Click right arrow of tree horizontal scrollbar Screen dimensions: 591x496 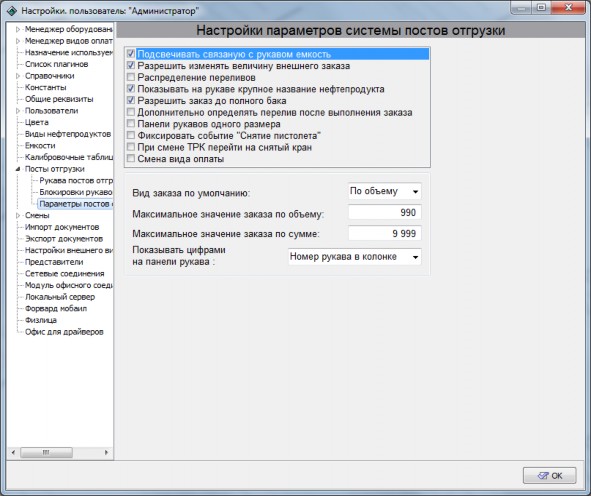pyautogui.click(x=106, y=452)
